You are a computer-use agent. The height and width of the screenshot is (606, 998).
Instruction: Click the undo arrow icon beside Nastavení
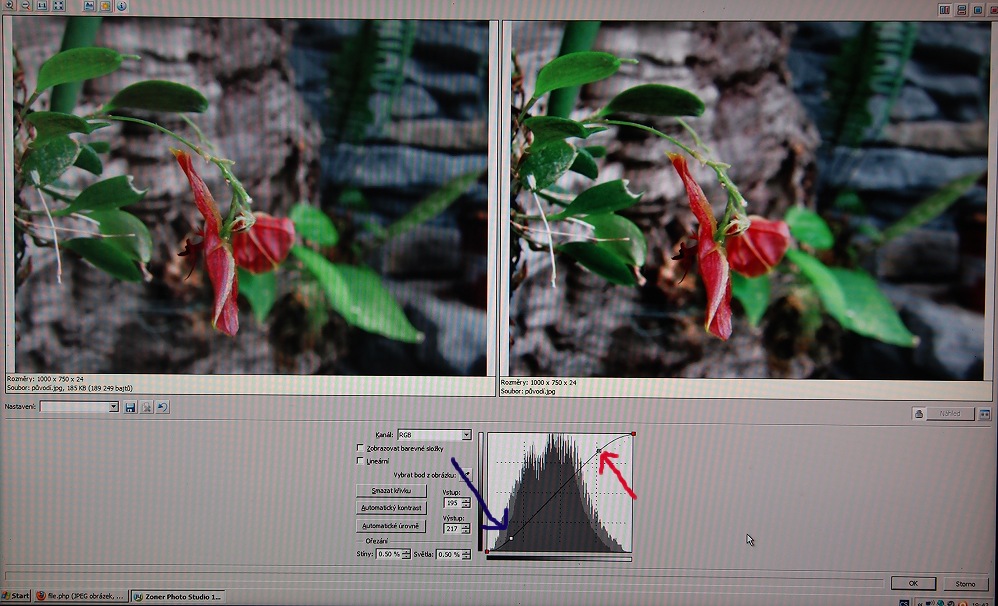click(x=162, y=407)
